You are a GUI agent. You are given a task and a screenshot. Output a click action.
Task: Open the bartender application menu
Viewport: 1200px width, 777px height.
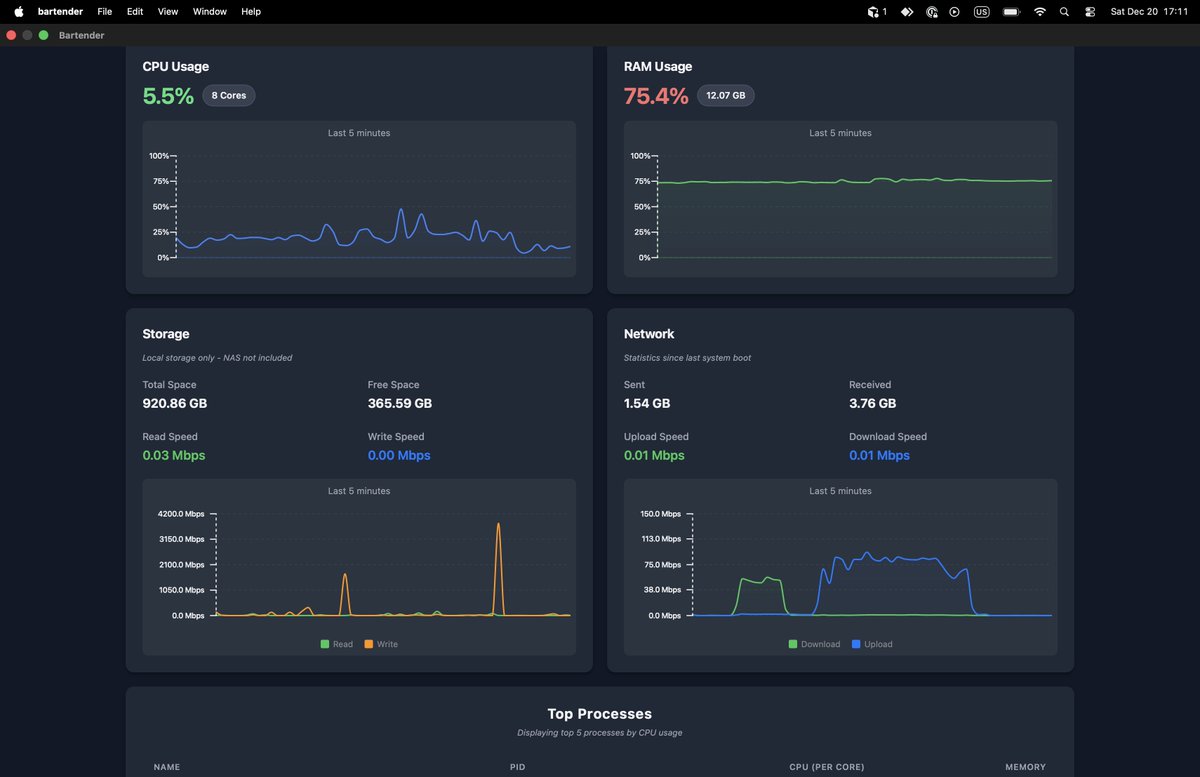[59, 12]
